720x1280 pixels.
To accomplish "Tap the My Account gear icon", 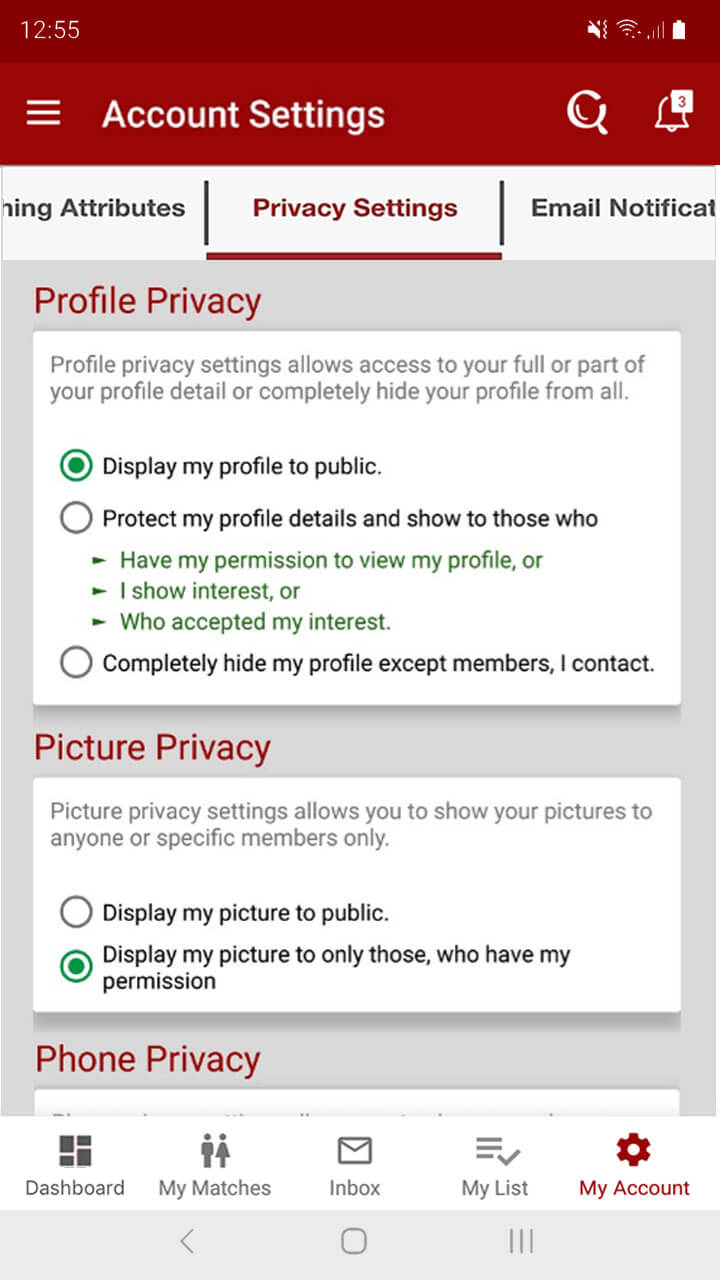I will pyautogui.click(x=634, y=1151).
